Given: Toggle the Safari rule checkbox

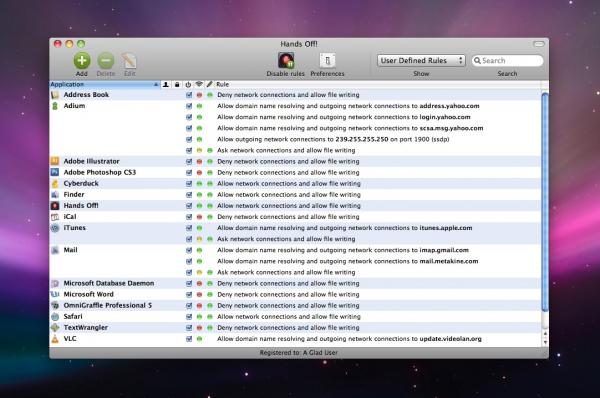Looking at the screenshot, I should (x=189, y=316).
